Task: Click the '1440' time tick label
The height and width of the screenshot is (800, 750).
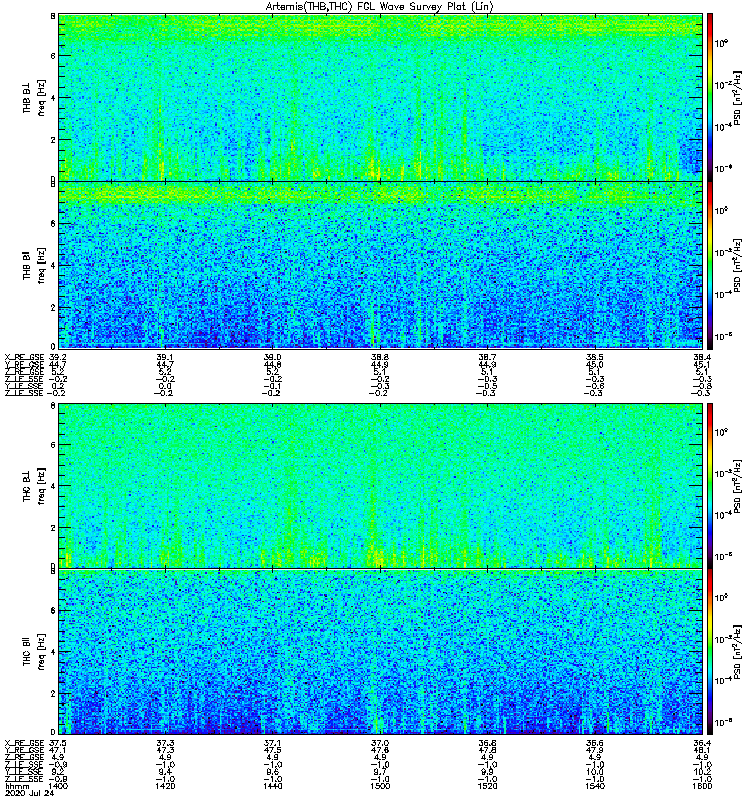Action: pyautogui.click(x=272, y=786)
